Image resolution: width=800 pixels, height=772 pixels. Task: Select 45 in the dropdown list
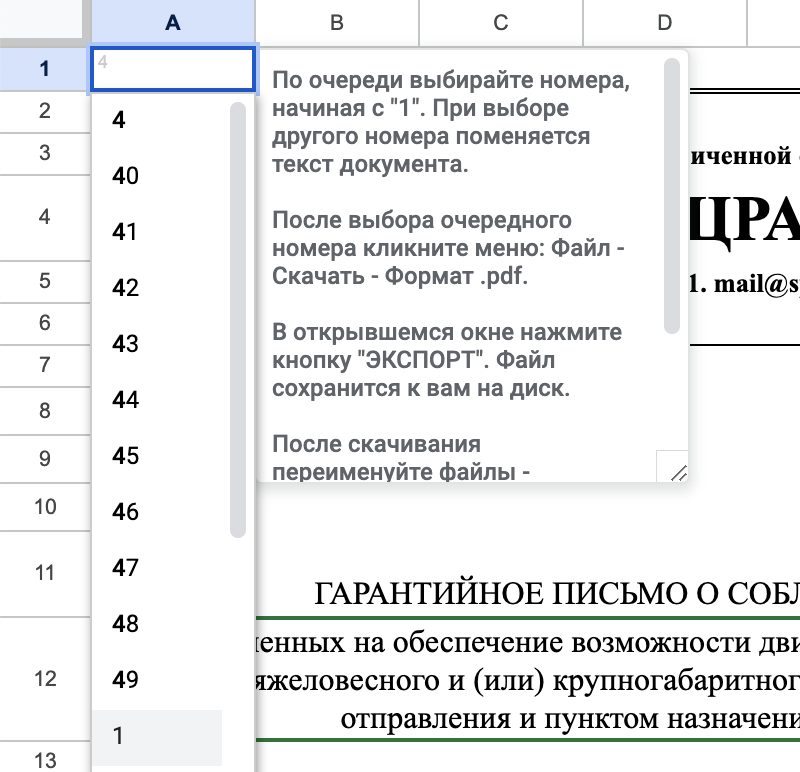click(x=157, y=456)
